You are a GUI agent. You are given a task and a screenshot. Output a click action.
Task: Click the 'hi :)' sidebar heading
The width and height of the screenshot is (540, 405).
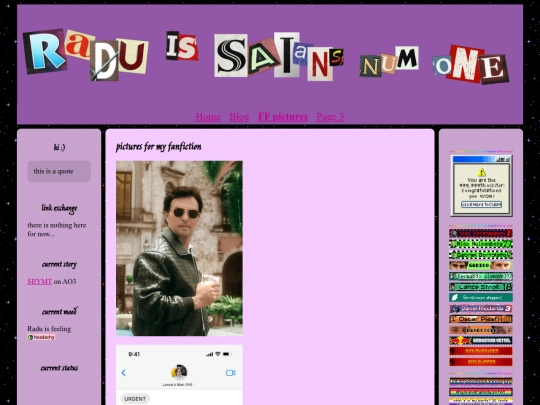(x=59, y=147)
